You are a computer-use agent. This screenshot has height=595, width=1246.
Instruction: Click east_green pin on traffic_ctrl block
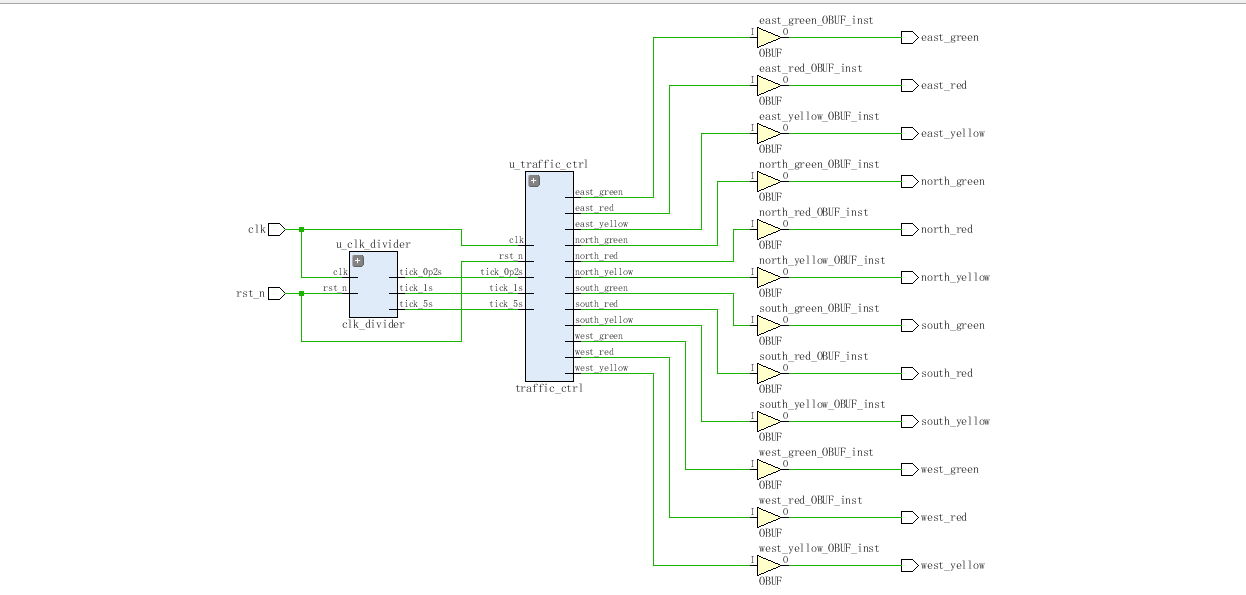[x=599, y=192]
